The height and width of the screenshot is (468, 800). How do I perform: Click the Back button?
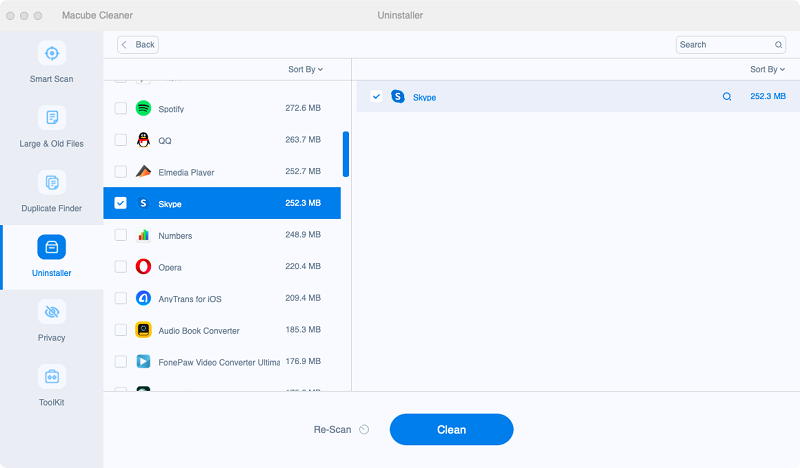[138, 45]
